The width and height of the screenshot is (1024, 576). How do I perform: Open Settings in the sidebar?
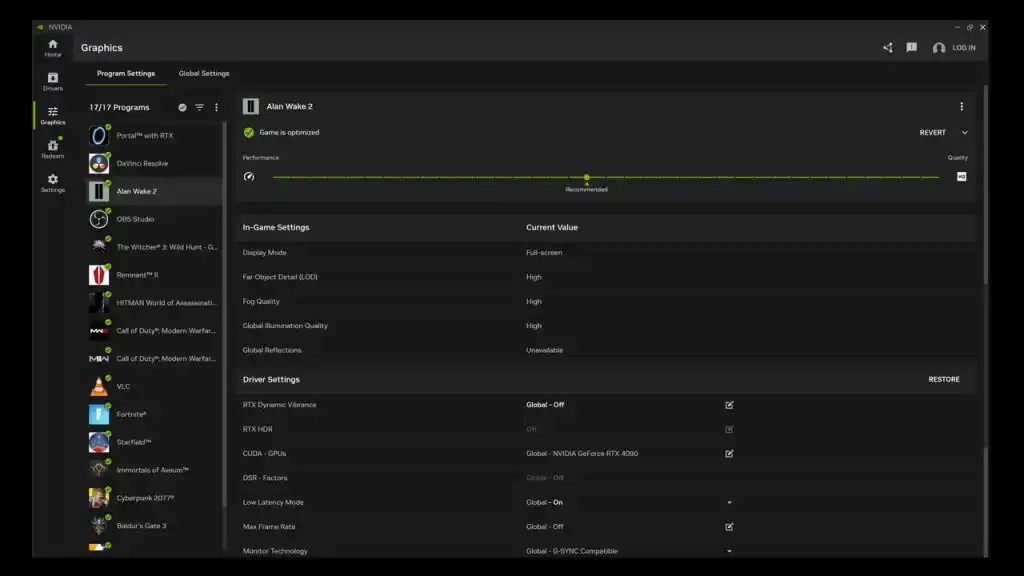[x=53, y=183]
